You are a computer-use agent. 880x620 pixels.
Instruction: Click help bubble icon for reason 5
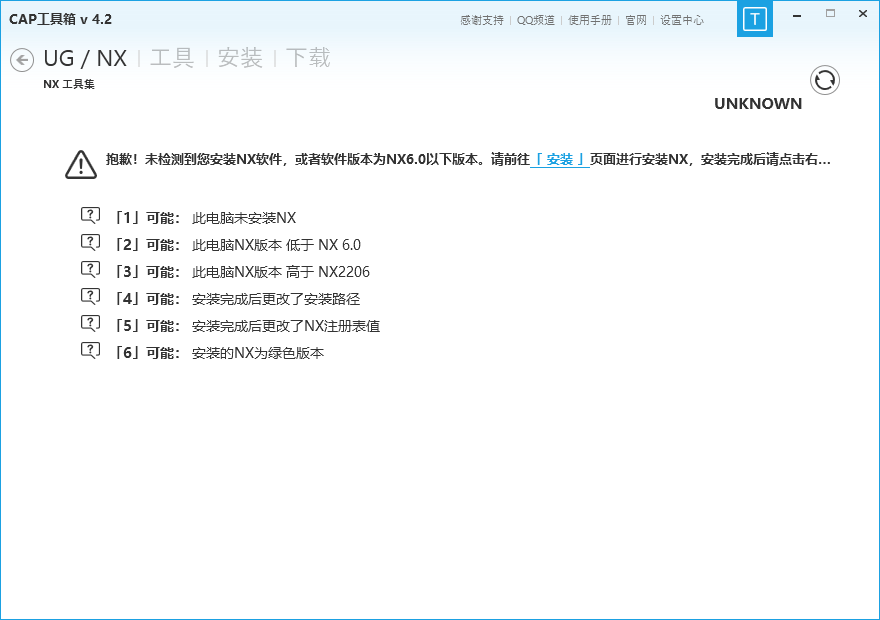(x=90, y=323)
